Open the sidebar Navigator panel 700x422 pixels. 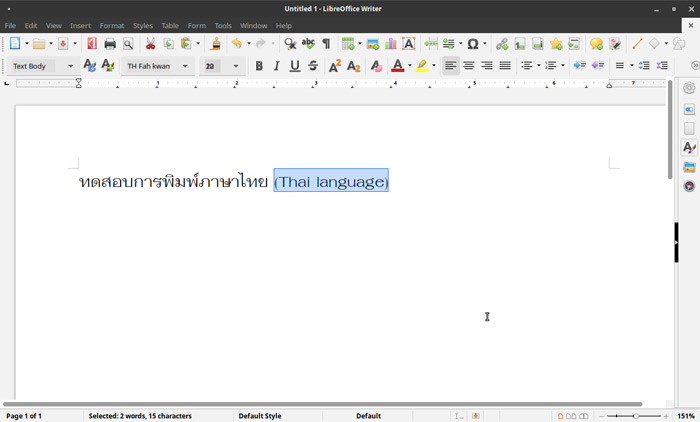pos(689,186)
